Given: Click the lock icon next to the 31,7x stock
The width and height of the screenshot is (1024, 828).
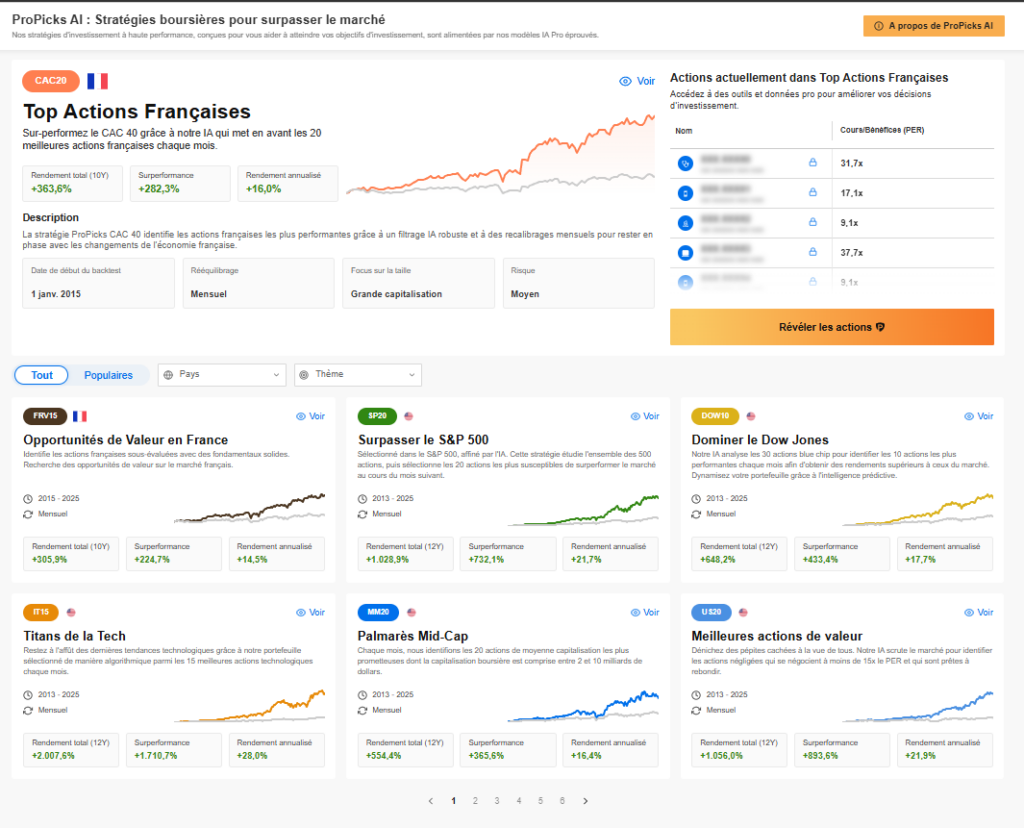Looking at the screenshot, I should pos(812,163).
